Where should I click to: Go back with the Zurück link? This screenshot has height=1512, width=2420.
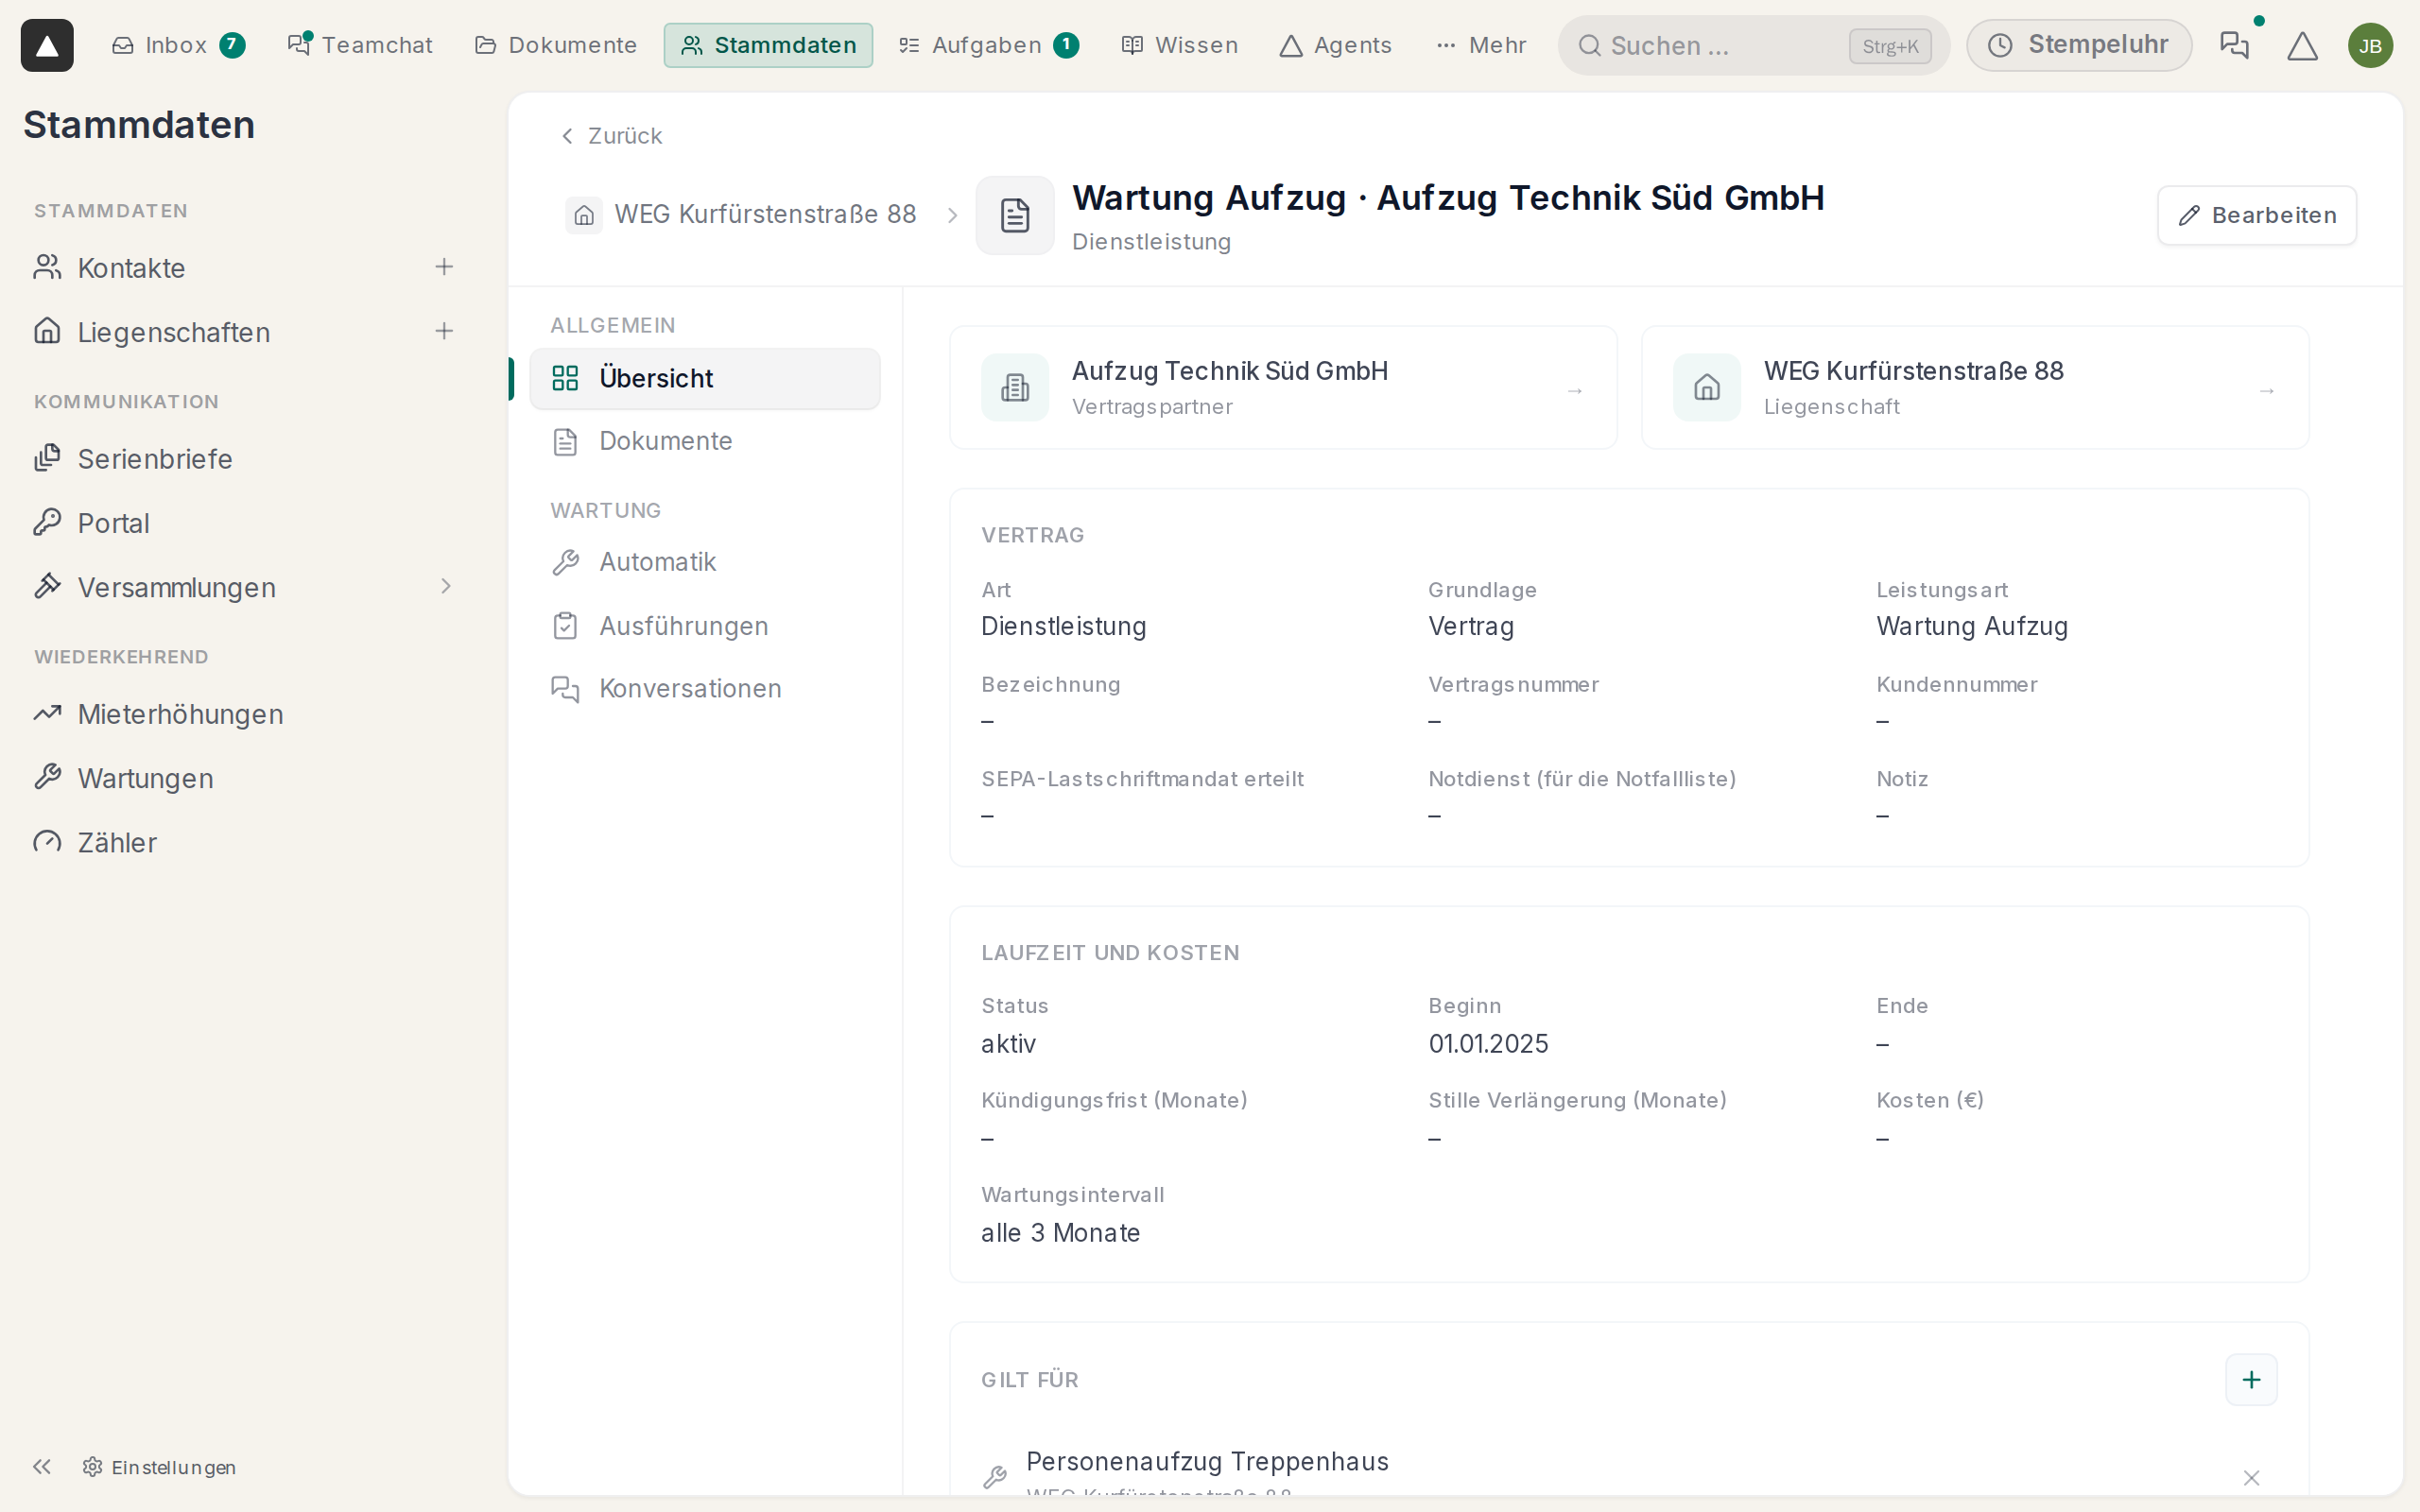[611, 135]
